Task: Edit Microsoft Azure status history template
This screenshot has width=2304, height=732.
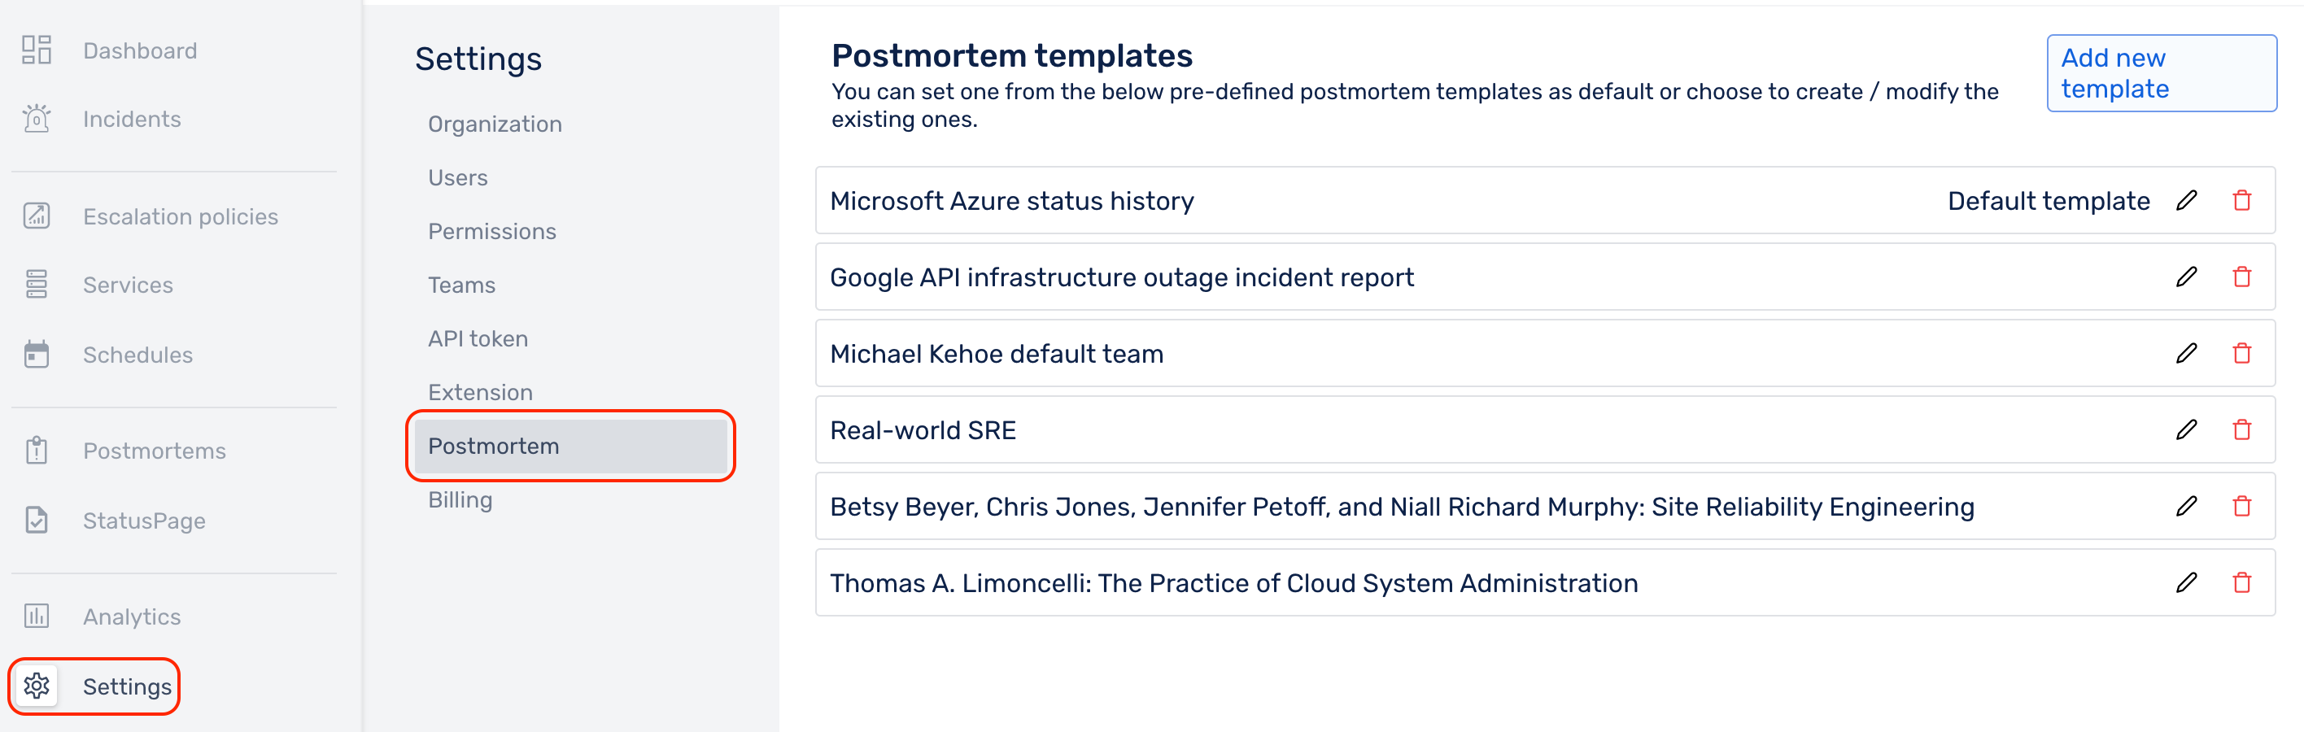Action: click(2187, 200)
